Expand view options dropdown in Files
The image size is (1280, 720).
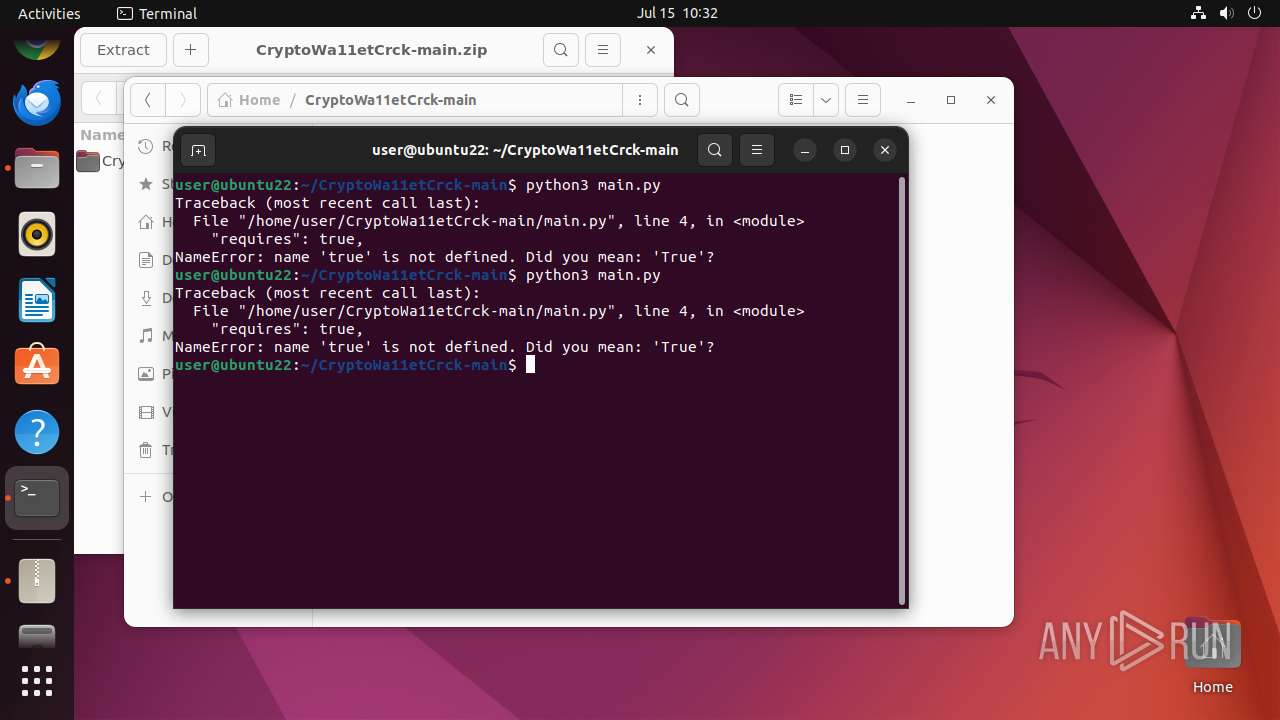click(x=826, y=100)
